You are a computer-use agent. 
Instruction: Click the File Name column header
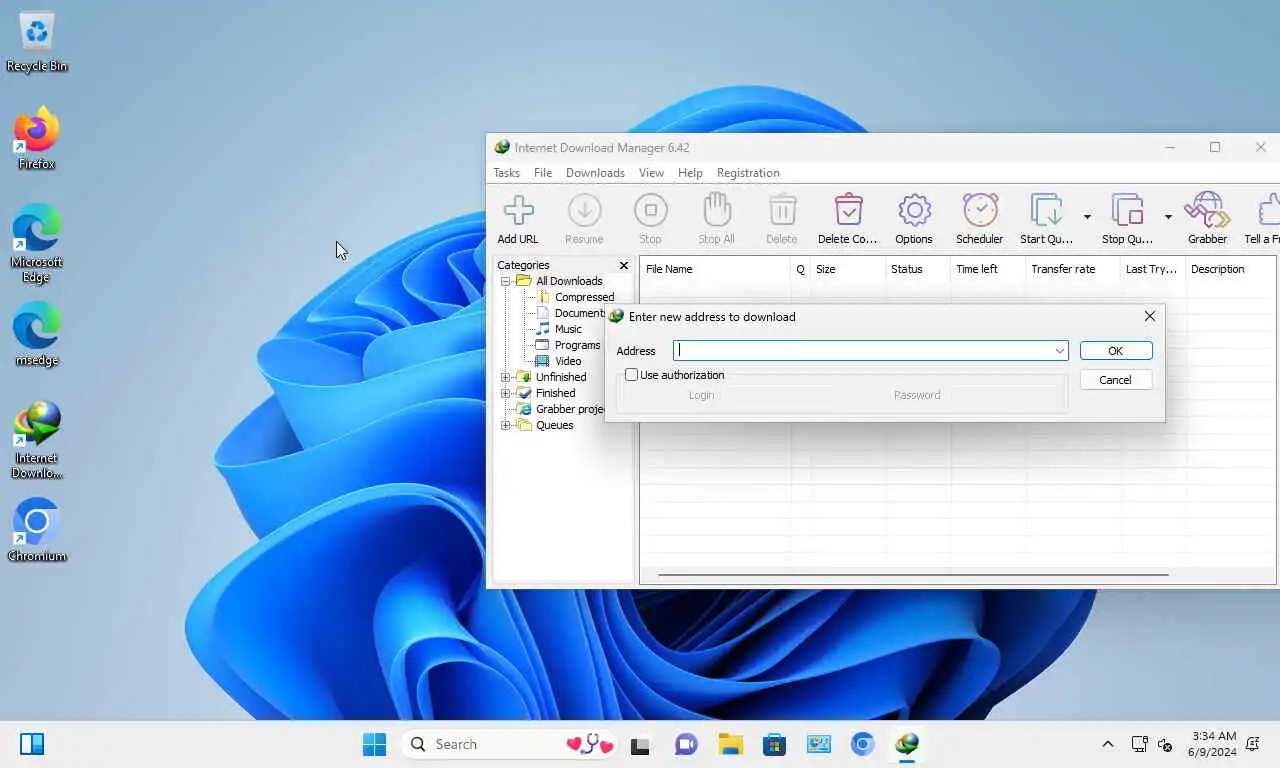[x=715, y=269]
